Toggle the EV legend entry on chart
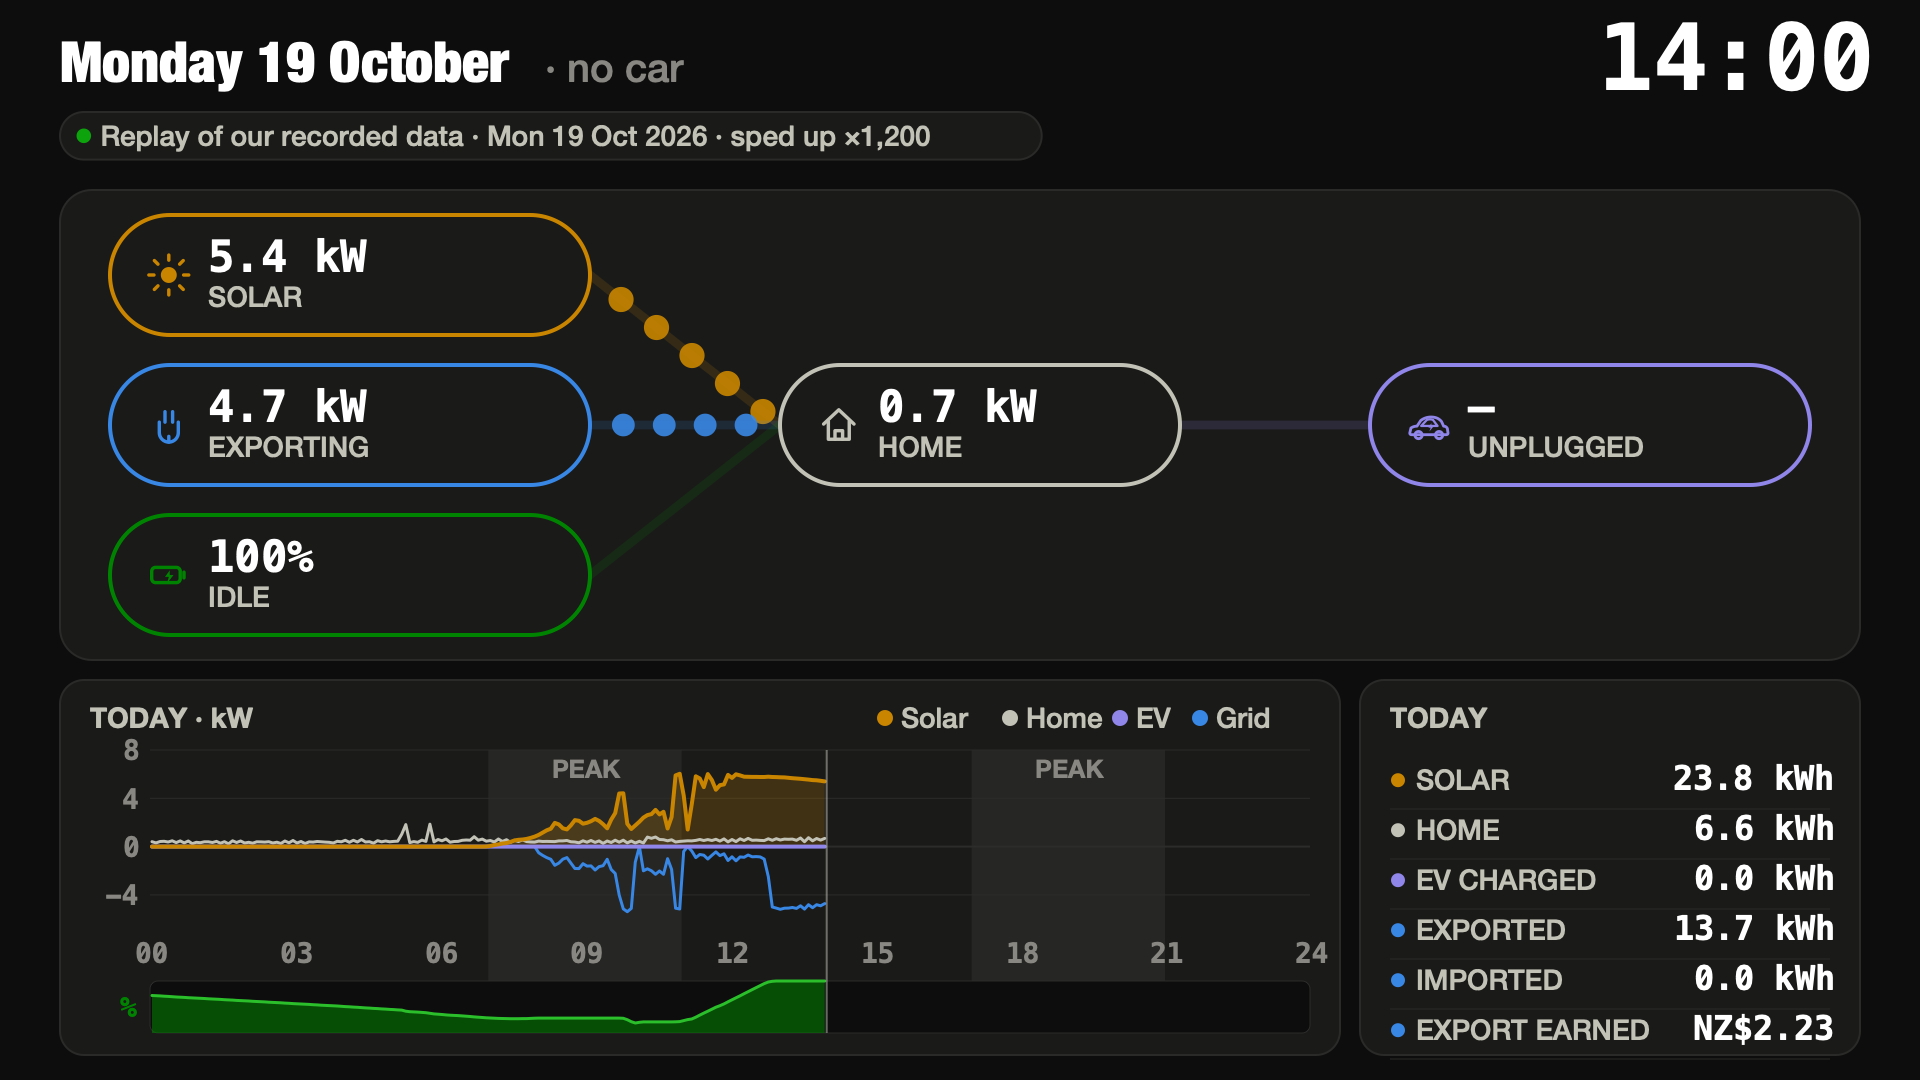Image resolution: width=1920 pixels, height=1080 pixels. (x=1141, y=718)
